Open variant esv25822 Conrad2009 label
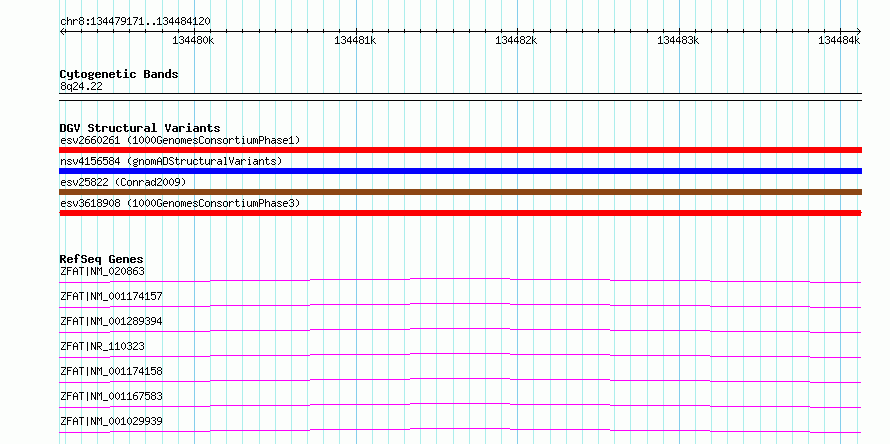This screenshot has height=444, width=890. click(x=123, y=182)
